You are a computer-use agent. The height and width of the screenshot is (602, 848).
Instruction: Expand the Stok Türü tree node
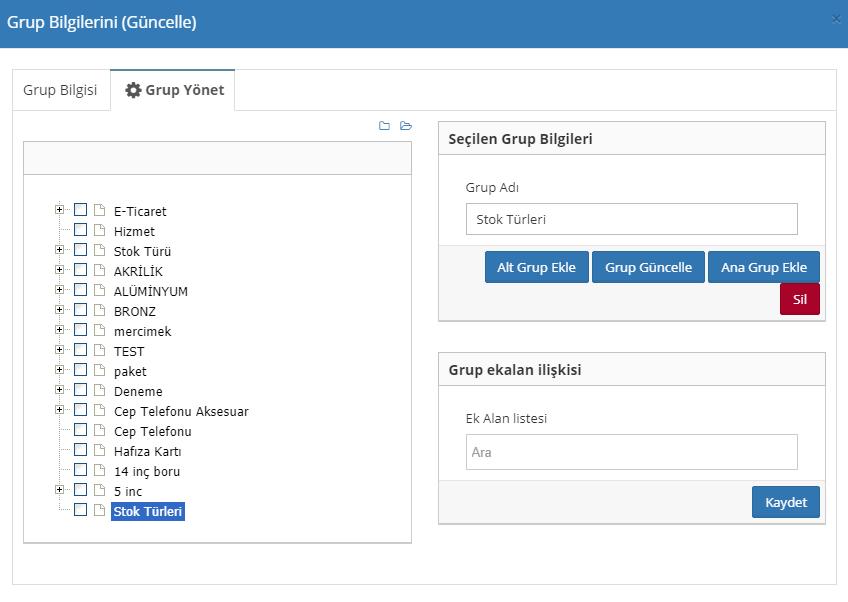60,250
